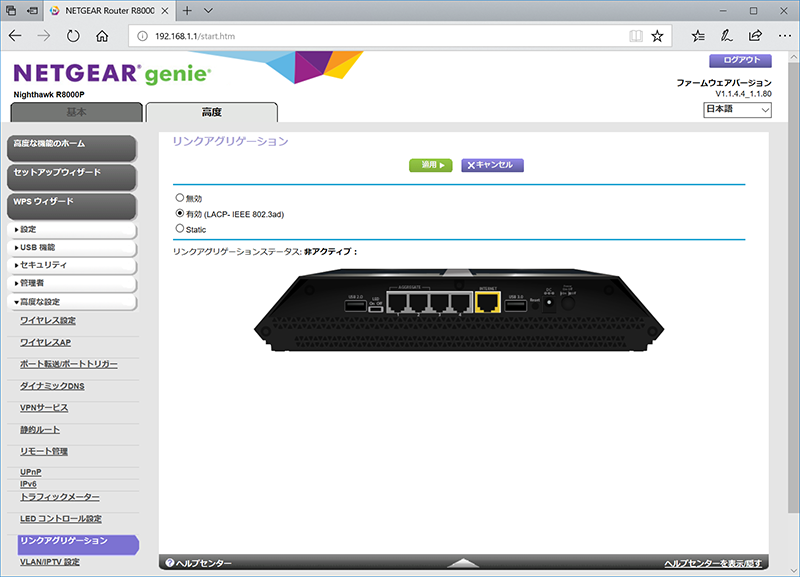This screenshot has height=577, width=800.
Task: Click the green 適用 button
Action: tap(430, 165)
